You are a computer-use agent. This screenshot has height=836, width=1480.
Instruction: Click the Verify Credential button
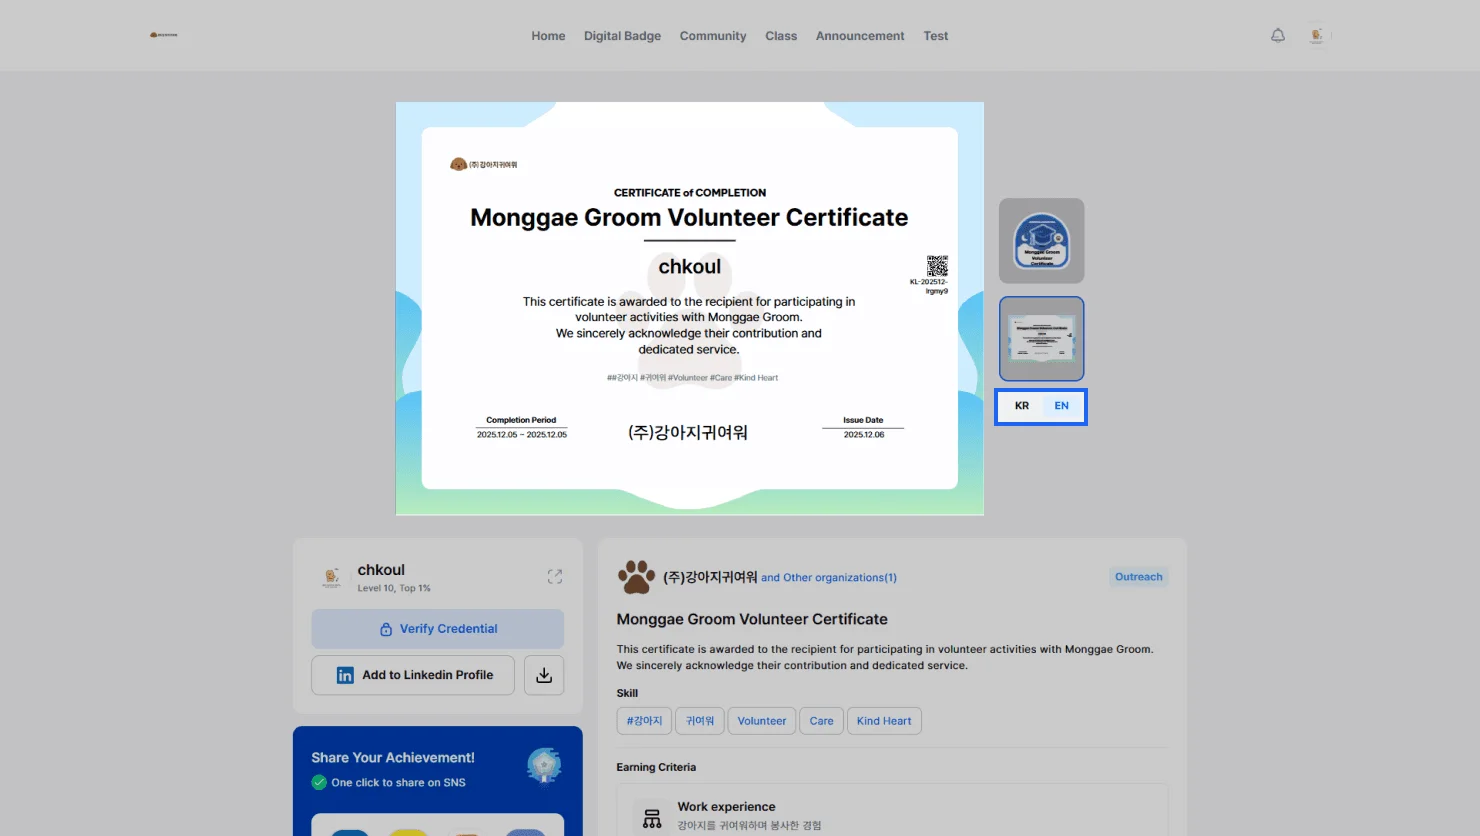click(x=438, y=629)
